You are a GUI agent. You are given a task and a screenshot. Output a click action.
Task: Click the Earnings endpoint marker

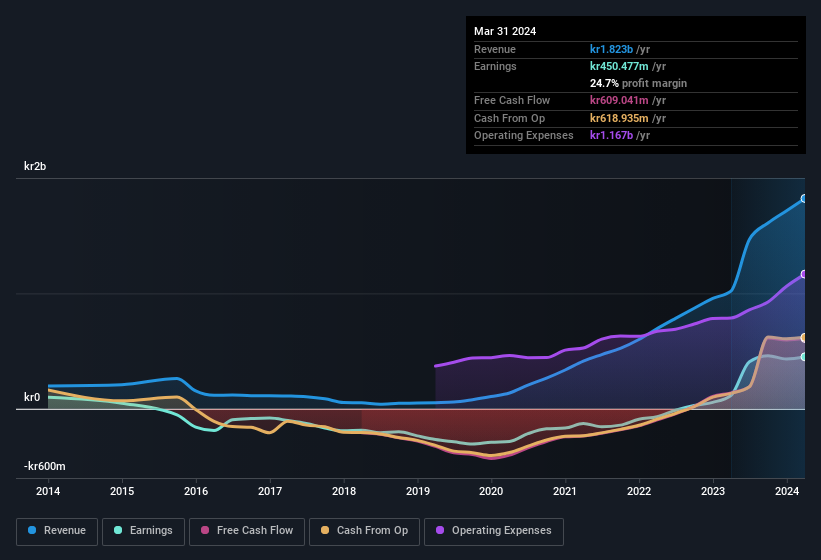804,356
